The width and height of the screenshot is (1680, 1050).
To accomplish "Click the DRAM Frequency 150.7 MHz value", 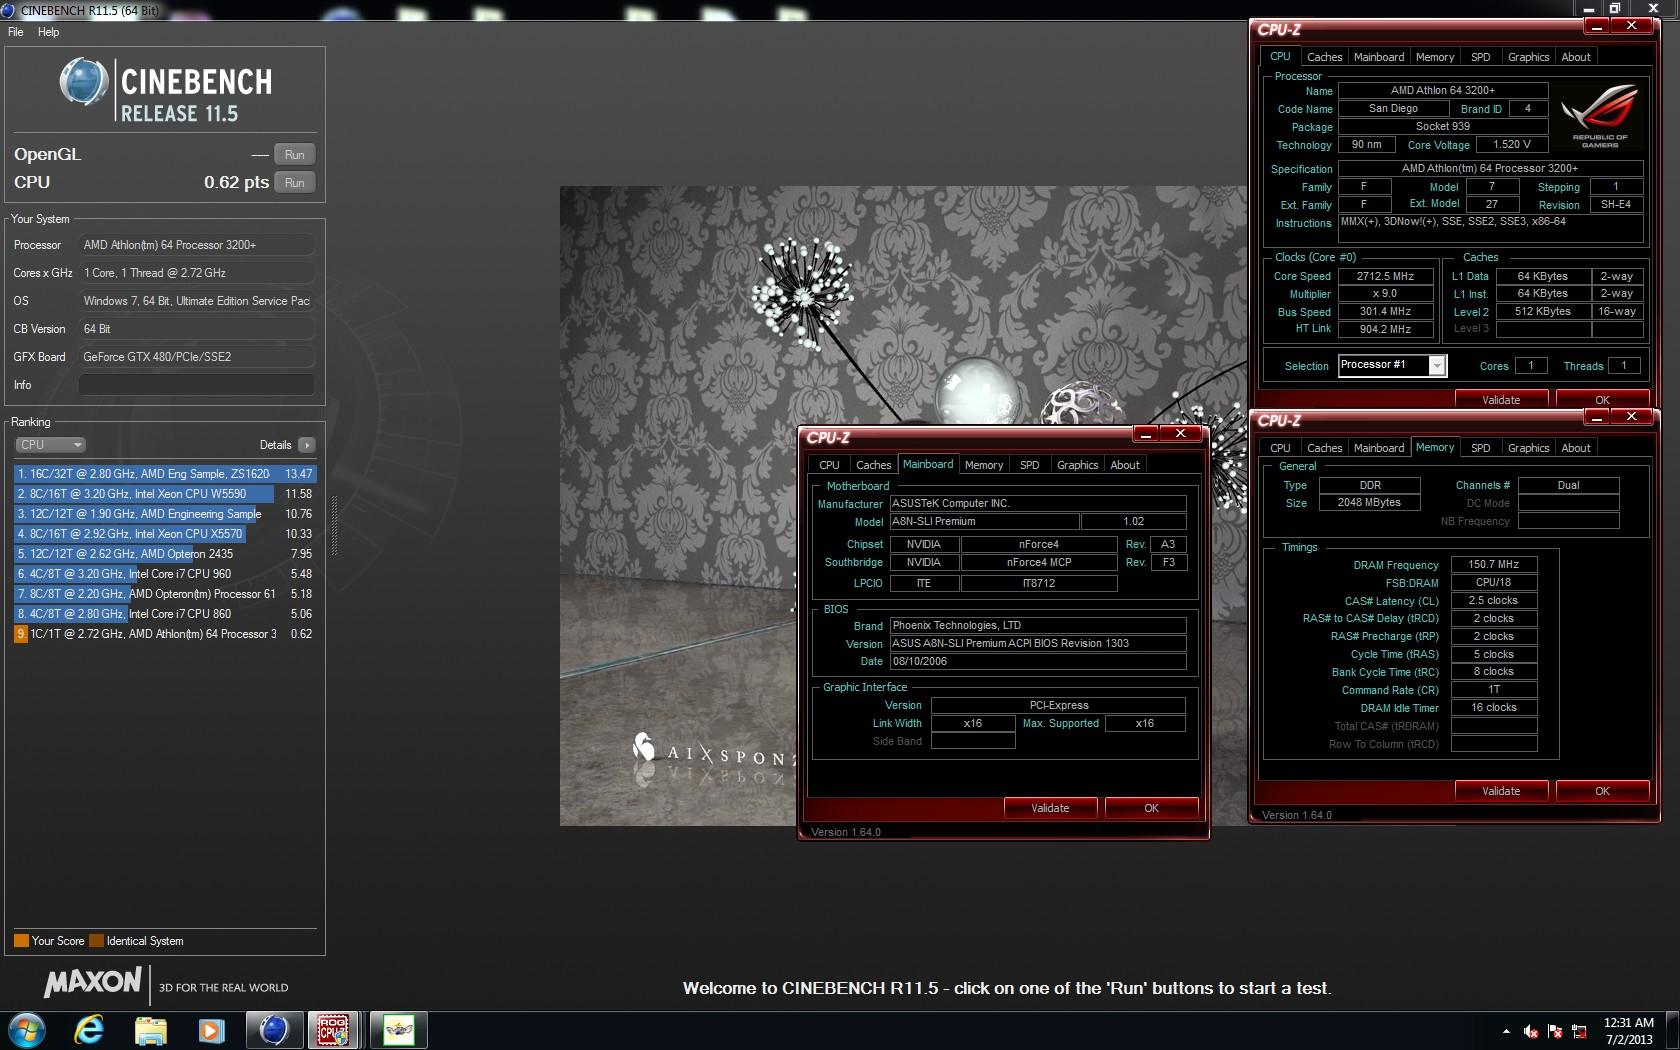I will pos(1493,565).
